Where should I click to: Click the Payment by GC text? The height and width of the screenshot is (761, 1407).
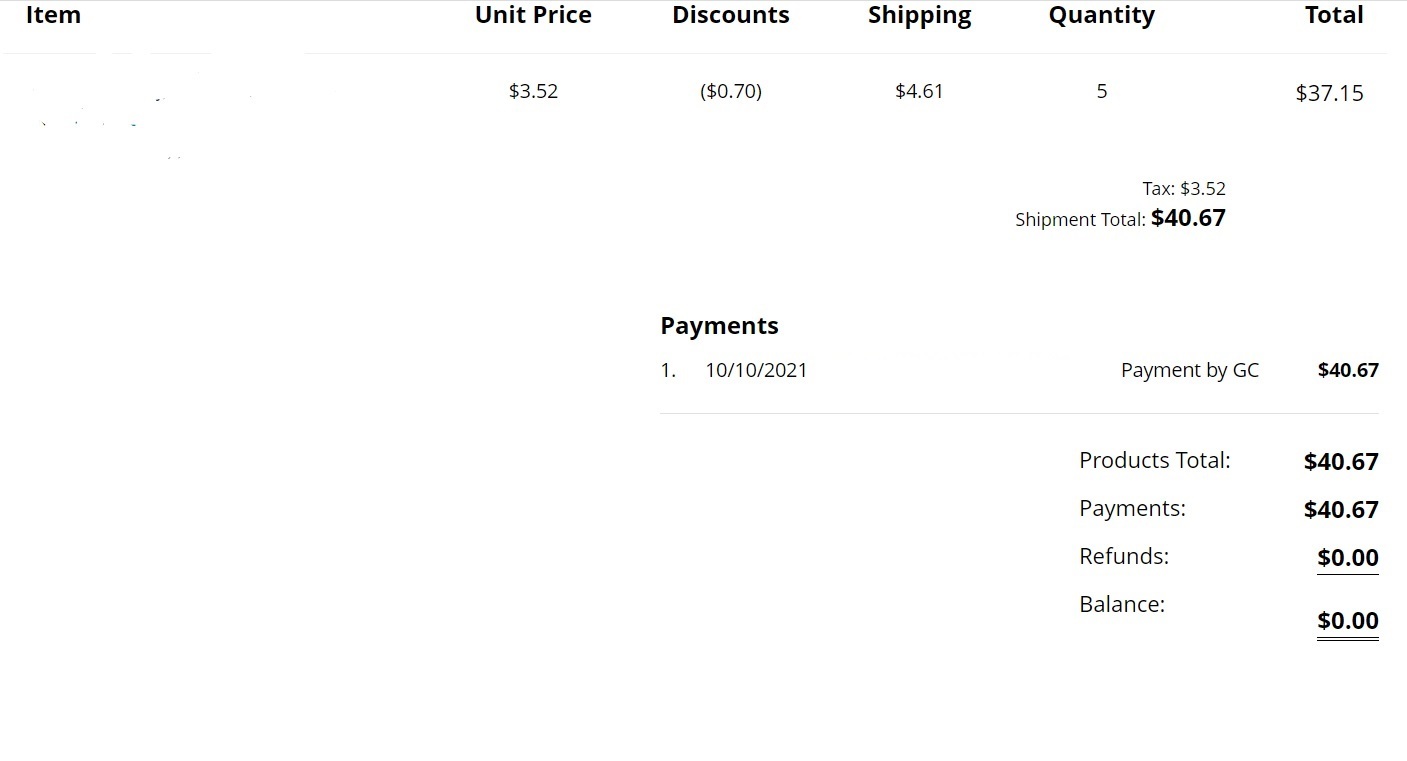pyautogui.click(x=1189, y=370)
